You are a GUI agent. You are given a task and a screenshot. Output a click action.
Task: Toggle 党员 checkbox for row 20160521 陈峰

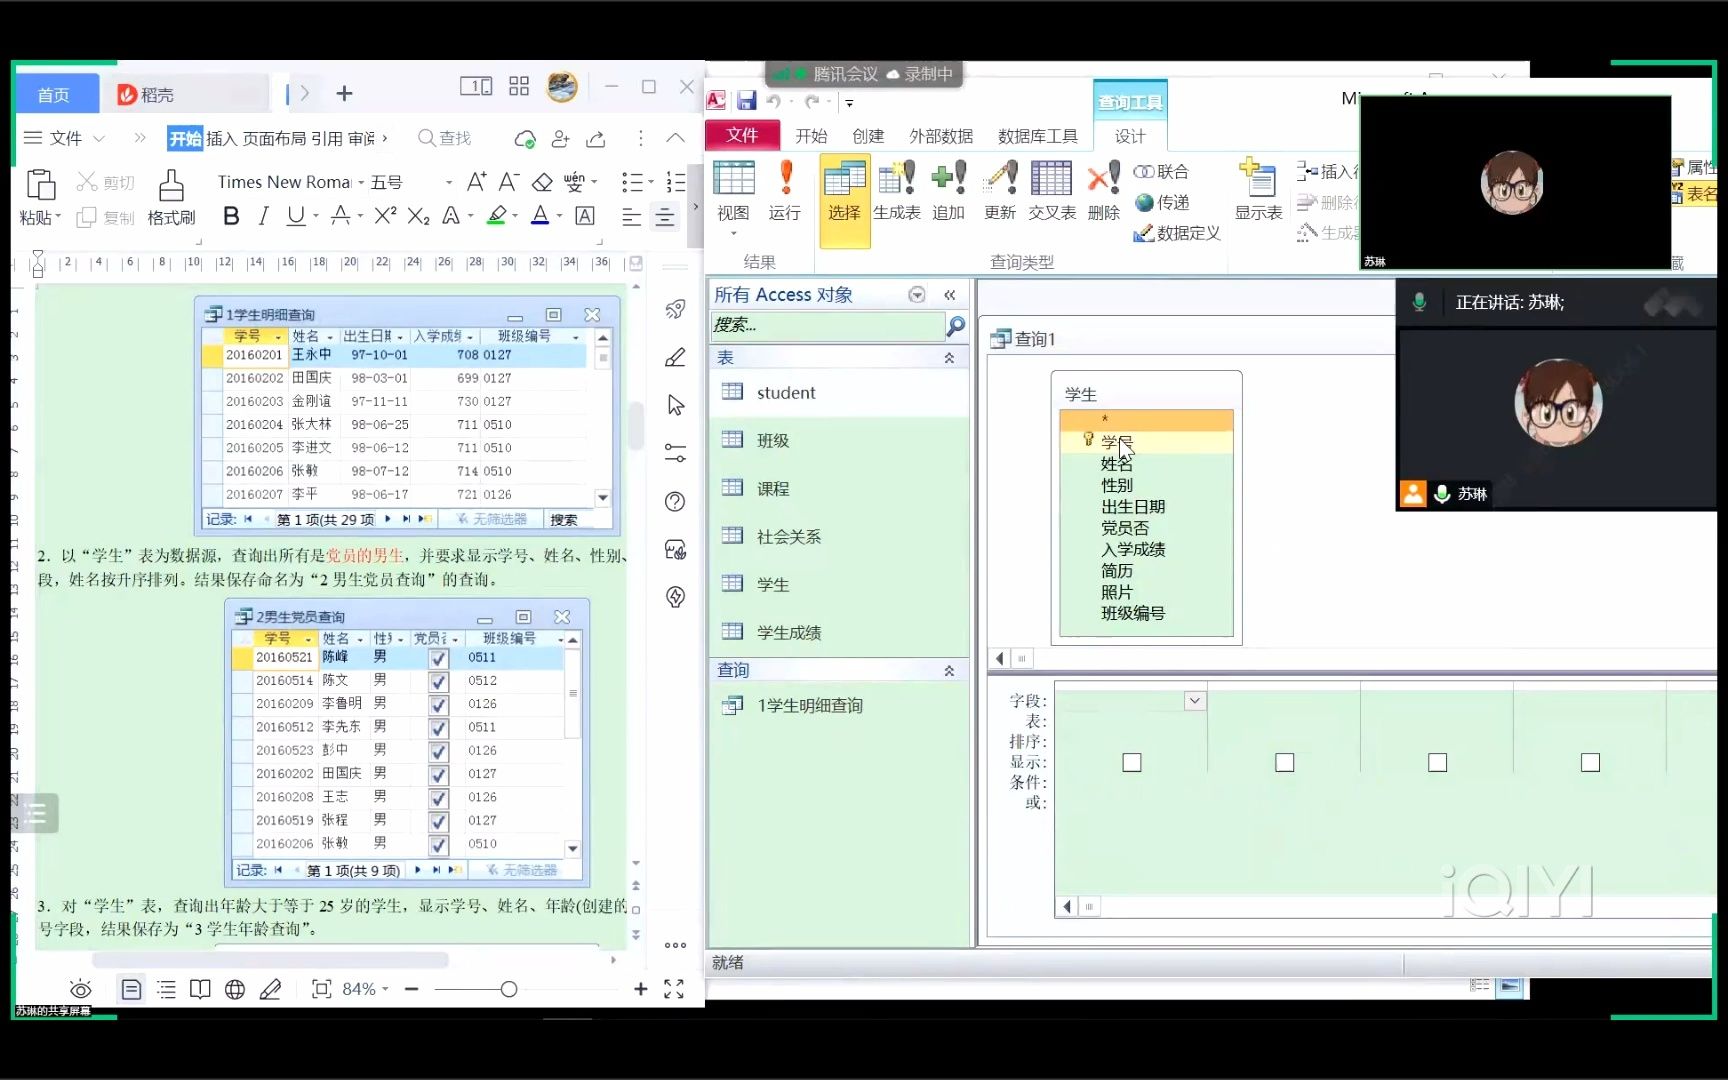click(438, 658)
